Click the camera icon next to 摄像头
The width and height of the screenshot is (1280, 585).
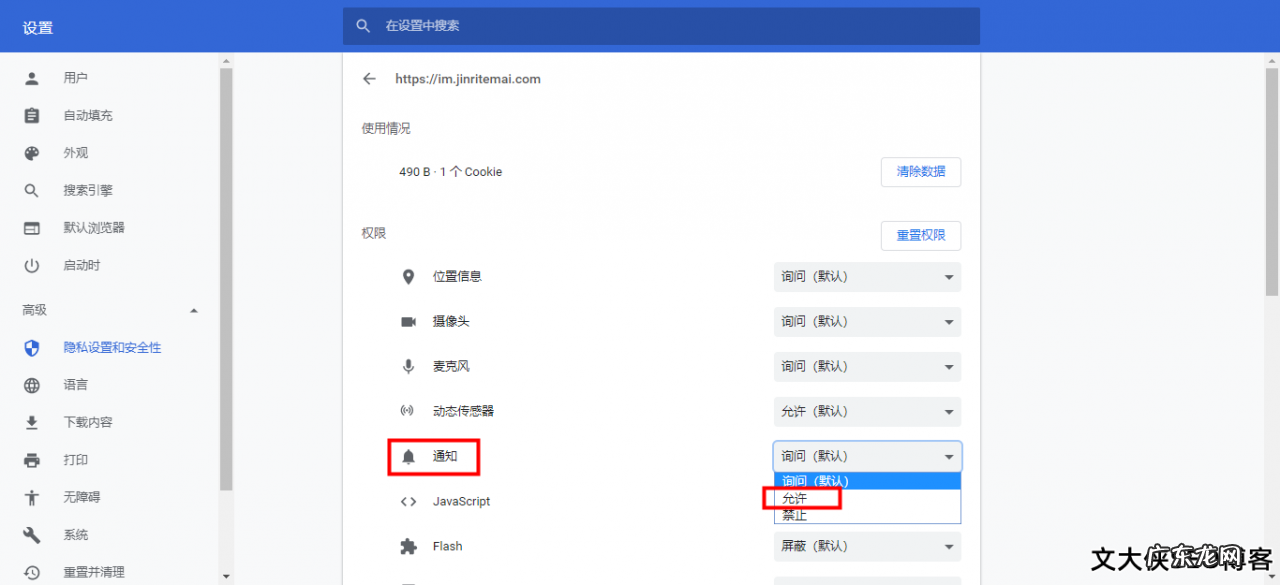(x=409, y=321)
